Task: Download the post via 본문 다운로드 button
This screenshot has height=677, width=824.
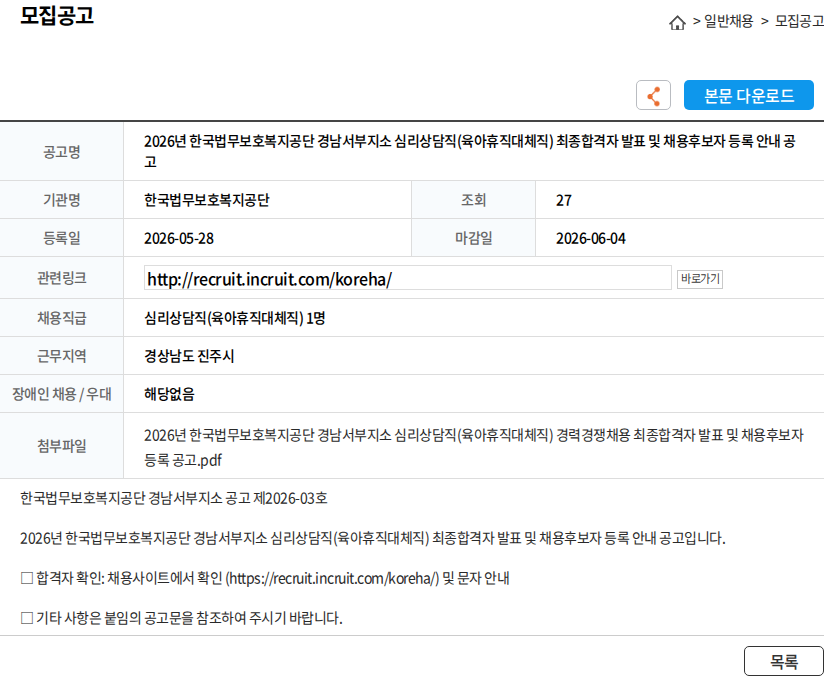Action: (x=748, y=95)
